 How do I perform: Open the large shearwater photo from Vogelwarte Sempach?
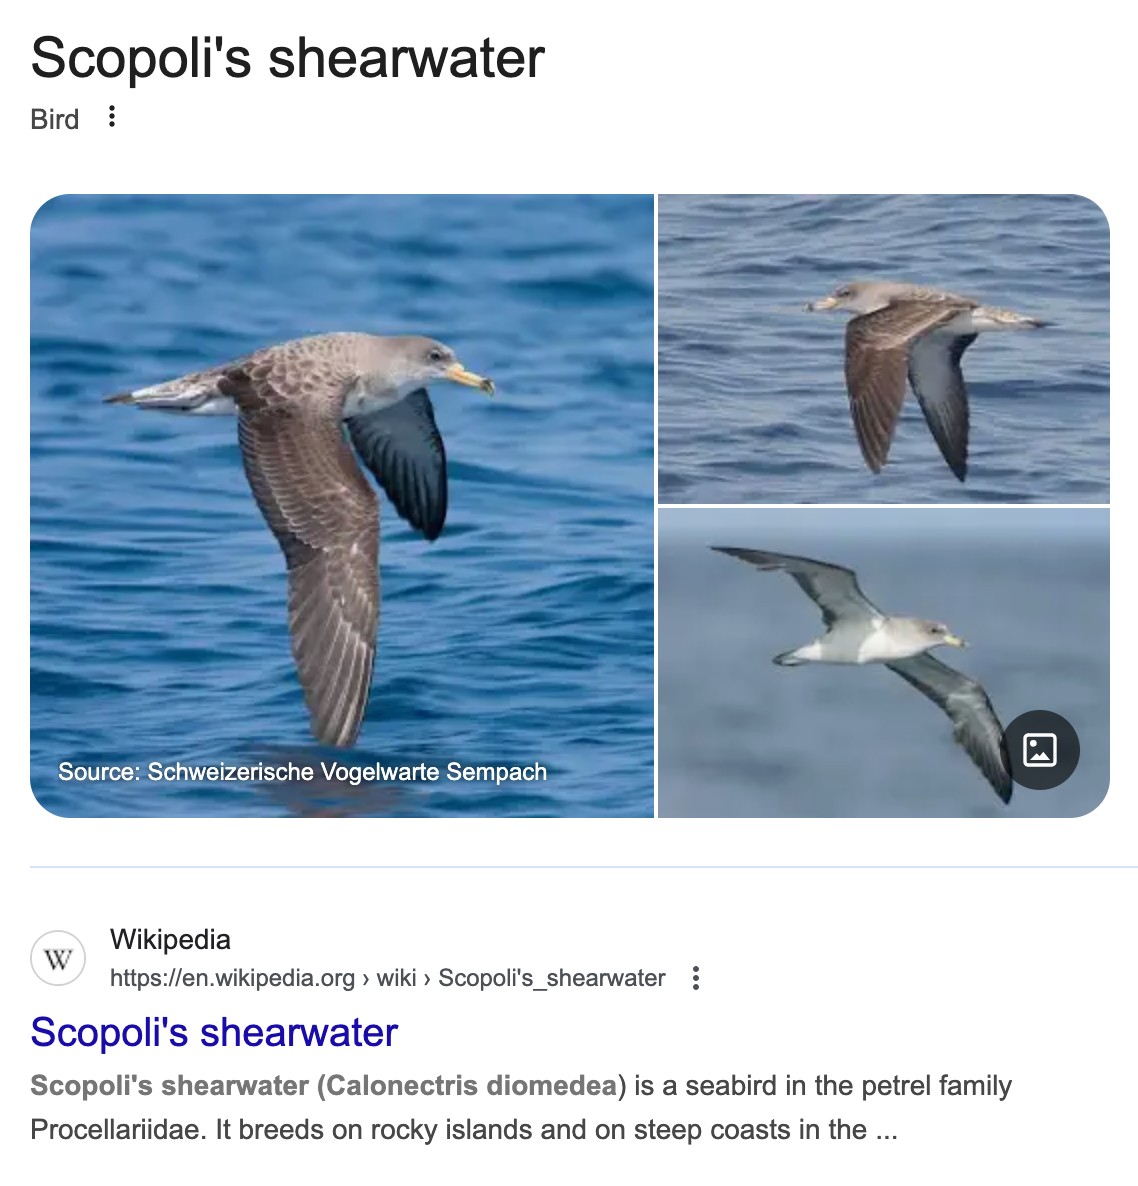pos(342,505)
